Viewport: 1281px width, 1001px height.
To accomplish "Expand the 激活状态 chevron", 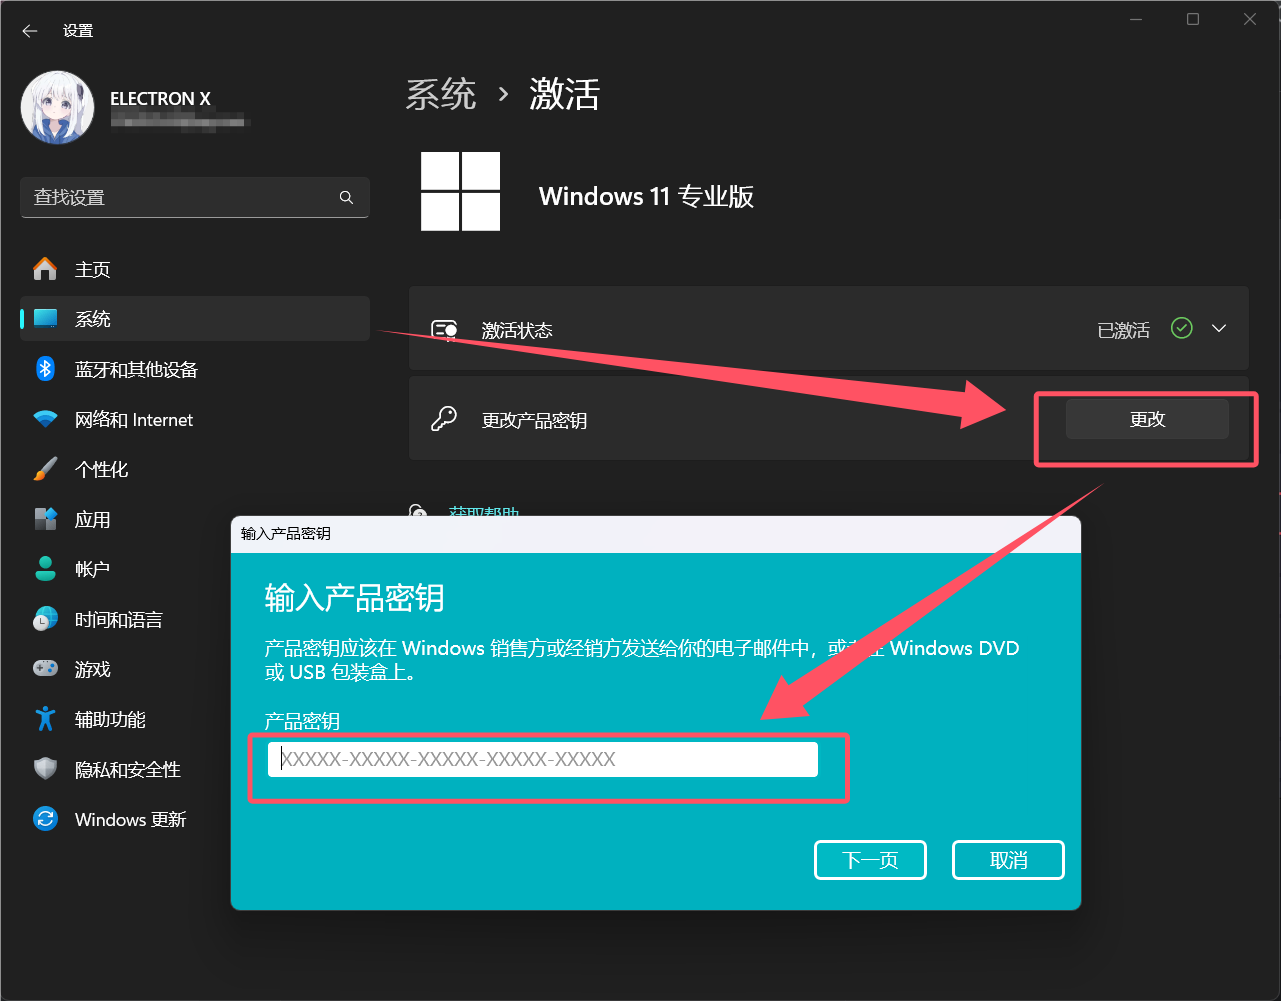I will click(1219, 329).
